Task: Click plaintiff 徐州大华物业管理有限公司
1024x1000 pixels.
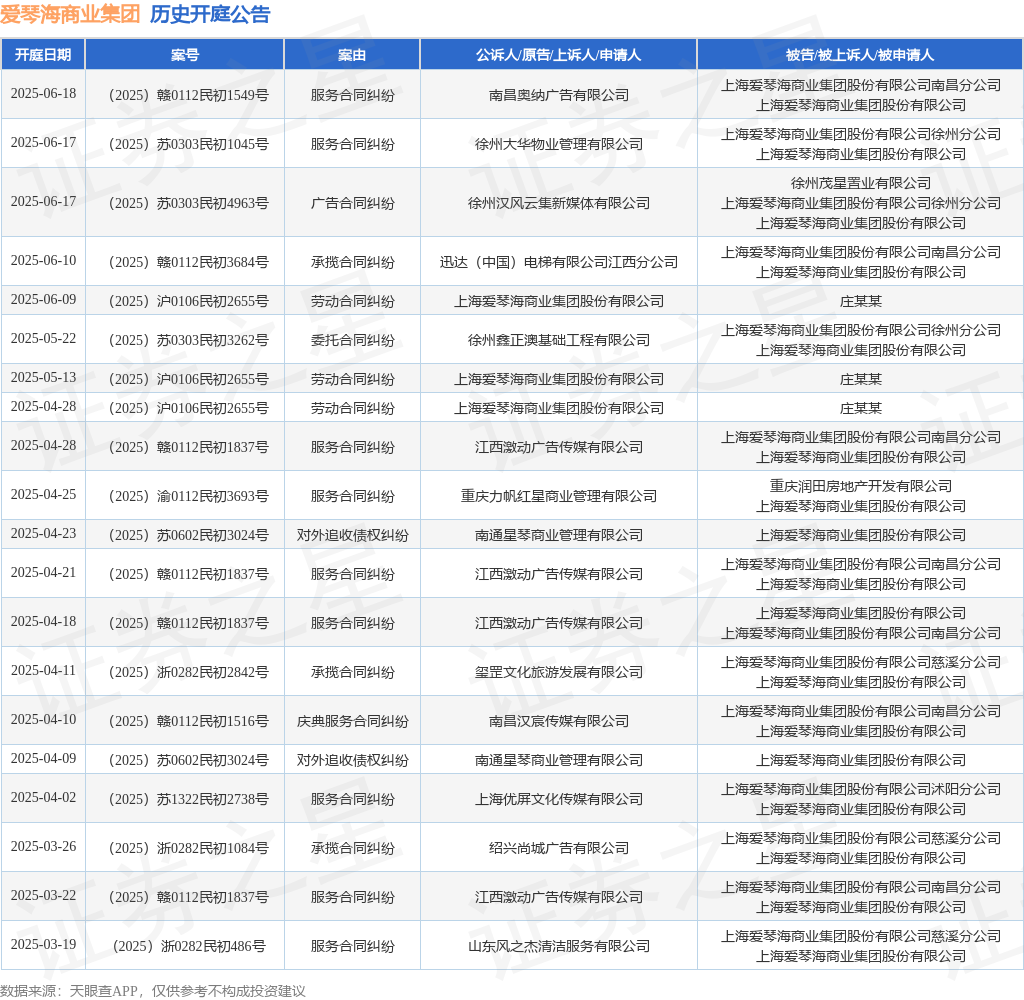Action: tap(559, 144)
